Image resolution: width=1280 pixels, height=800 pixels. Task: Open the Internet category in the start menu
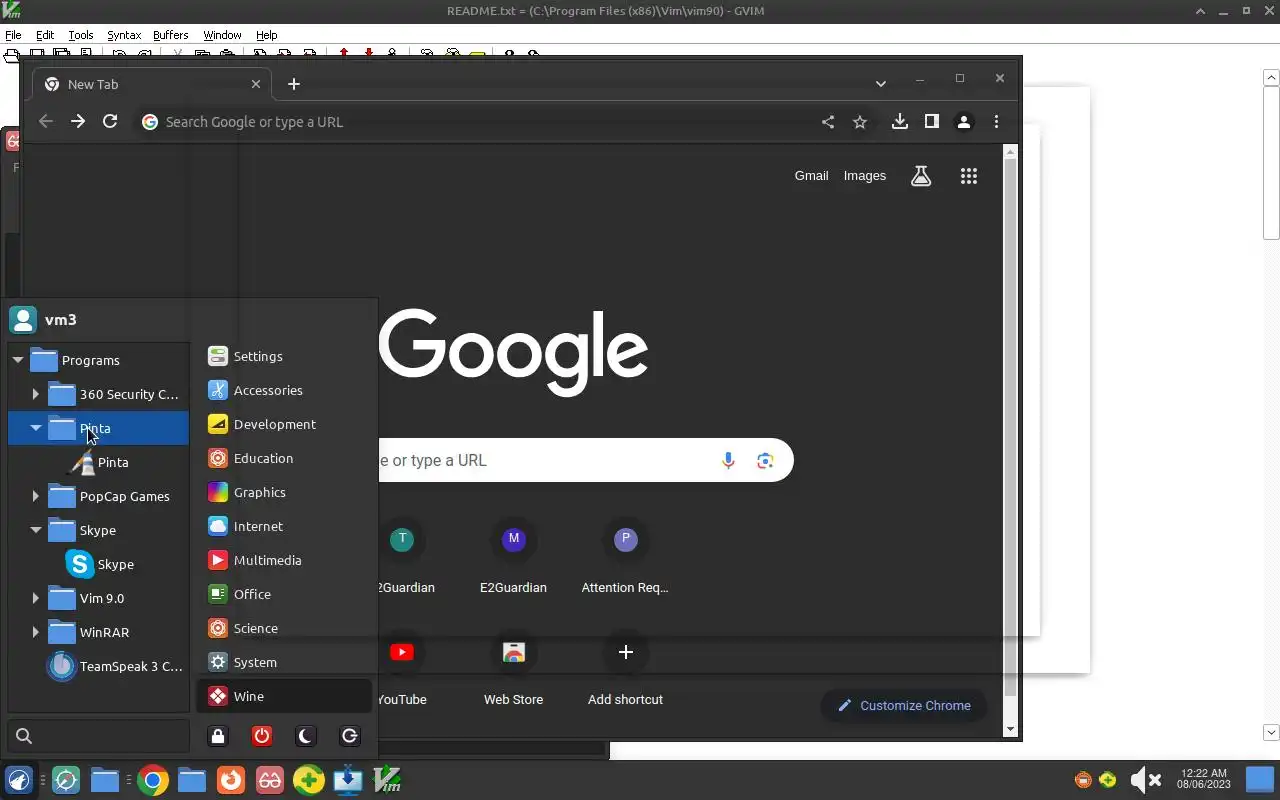tap(285, 526)
